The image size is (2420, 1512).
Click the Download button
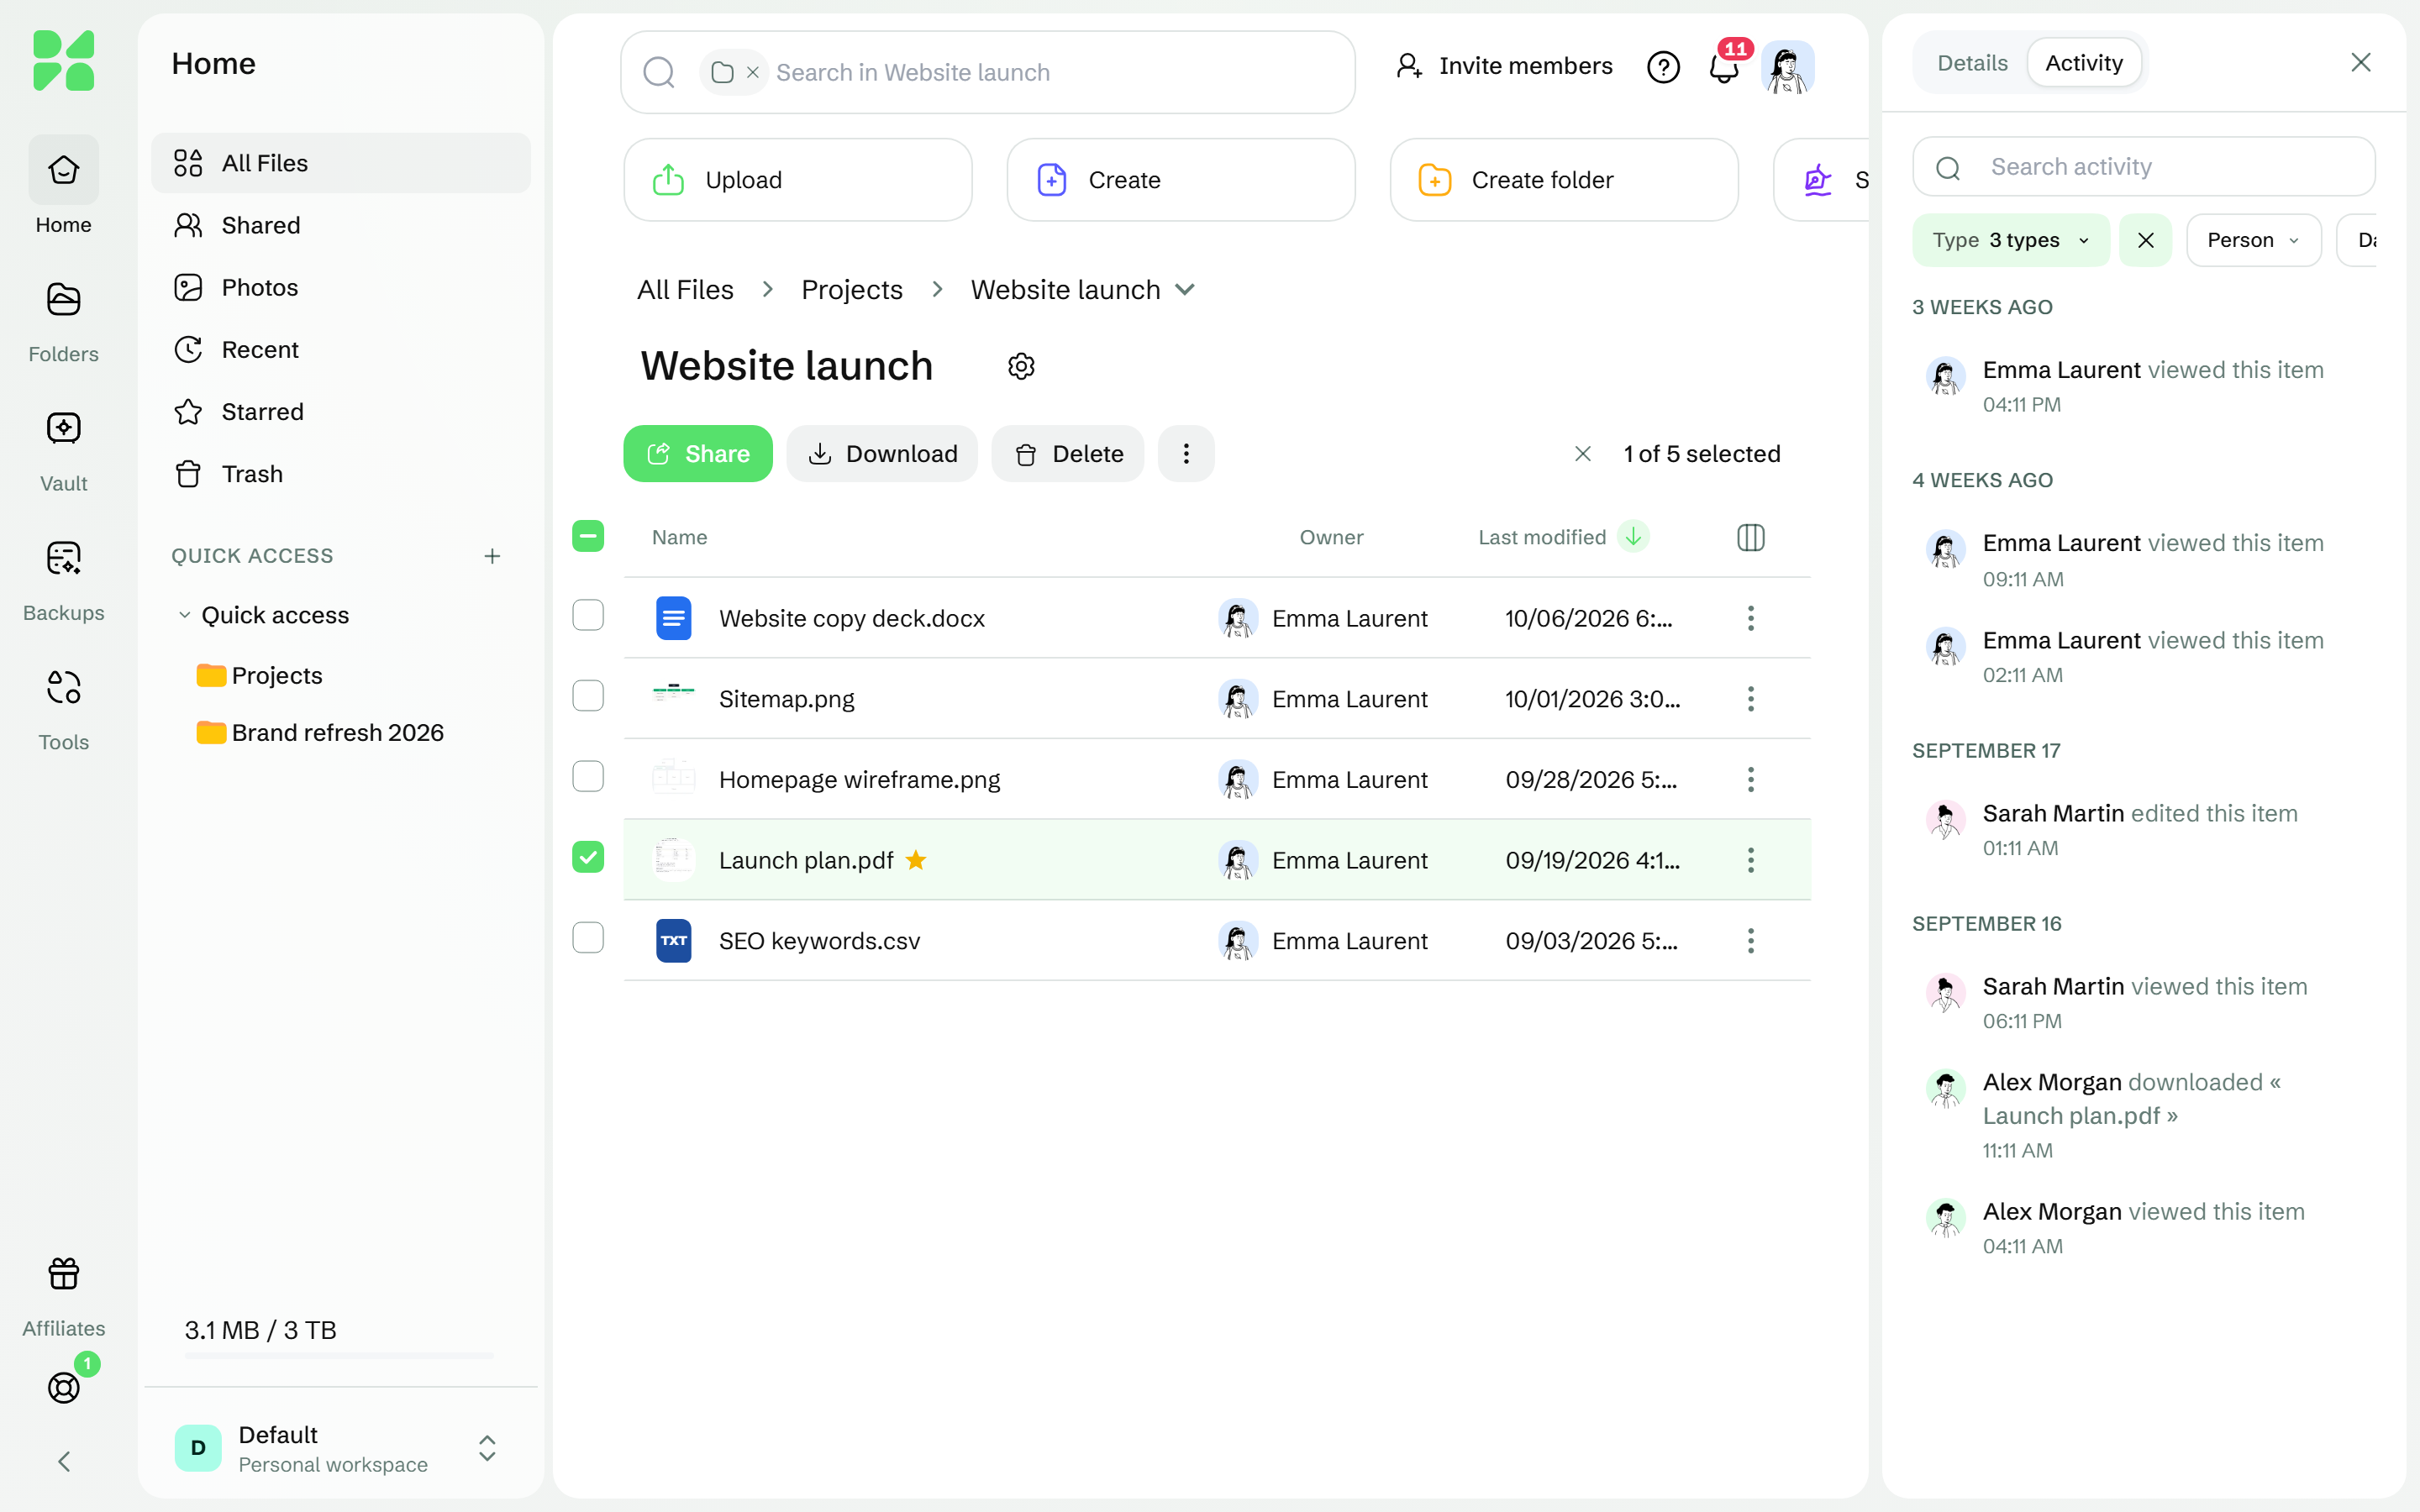[882, 454]
